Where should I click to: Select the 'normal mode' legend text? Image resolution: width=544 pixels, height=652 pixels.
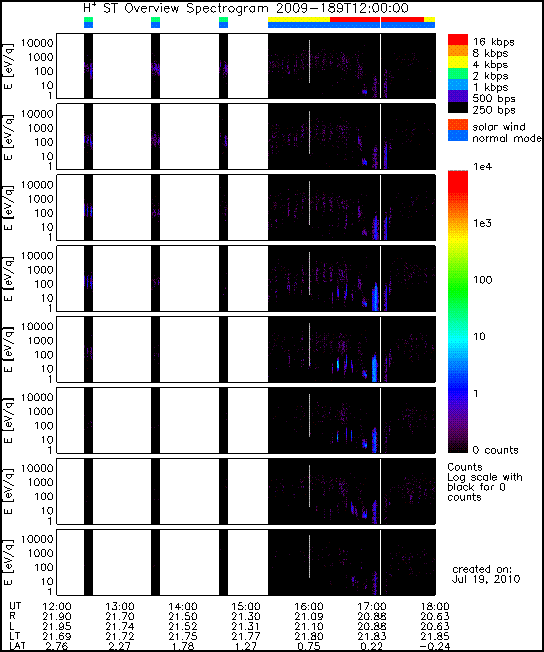tap(507, 138)
